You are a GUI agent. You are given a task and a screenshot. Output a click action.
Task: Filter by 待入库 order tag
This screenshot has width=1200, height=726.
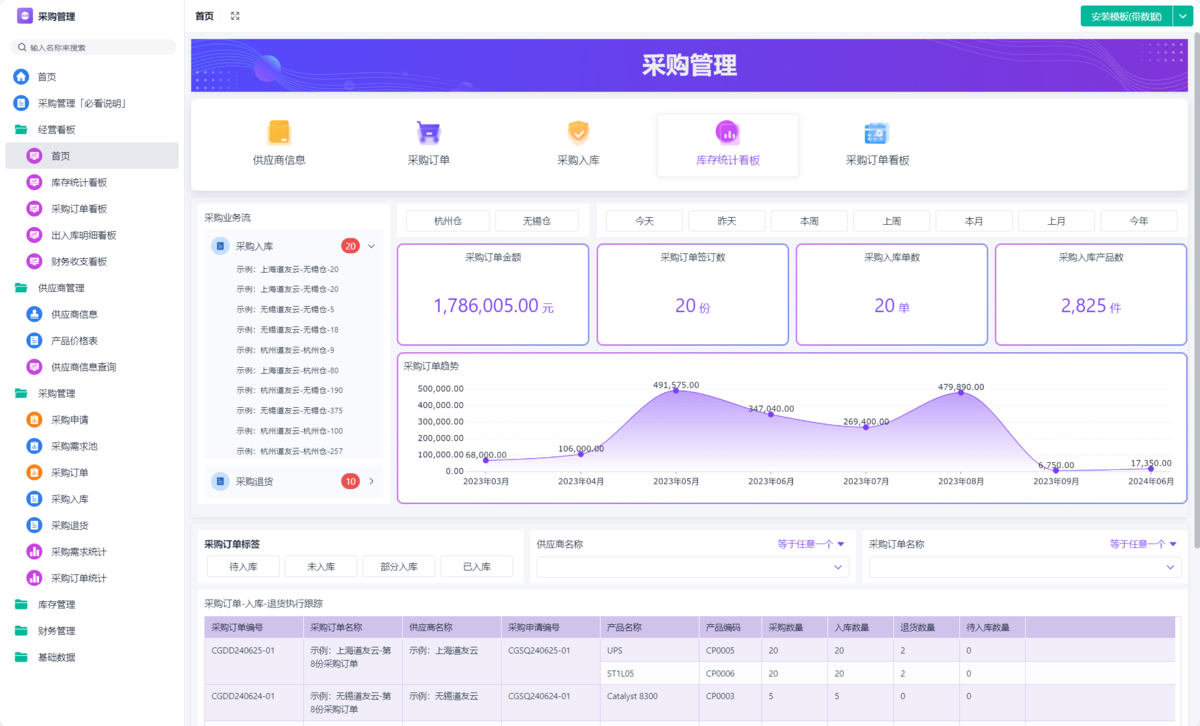pyautogui.click(x=243, y=567)
